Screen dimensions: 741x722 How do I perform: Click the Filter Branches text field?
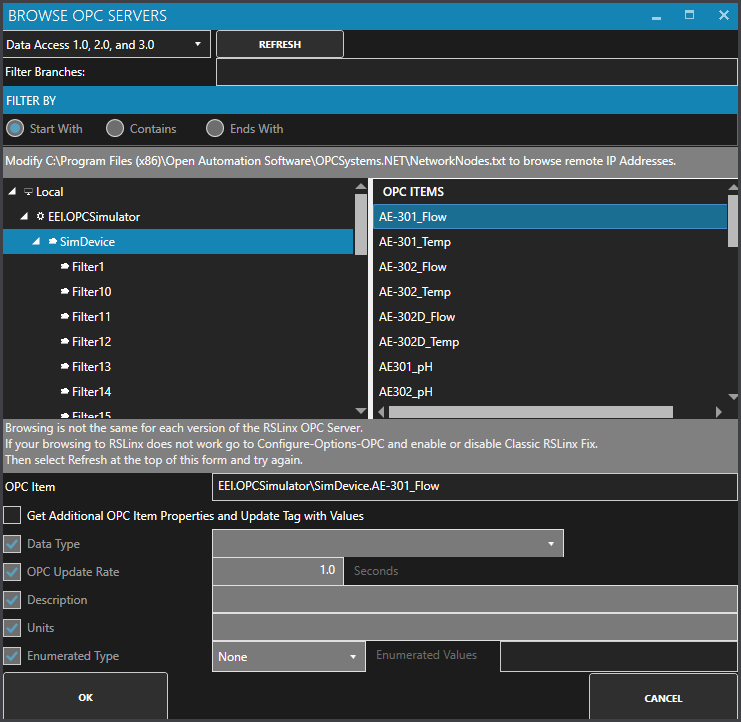point(476,73)
